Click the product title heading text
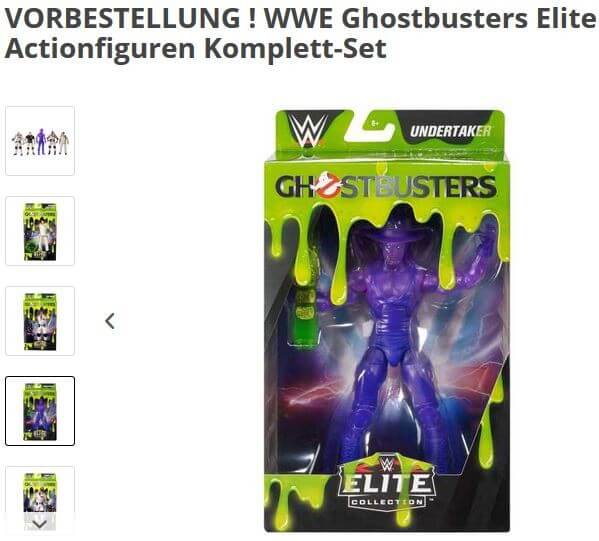 click(300, 34)
